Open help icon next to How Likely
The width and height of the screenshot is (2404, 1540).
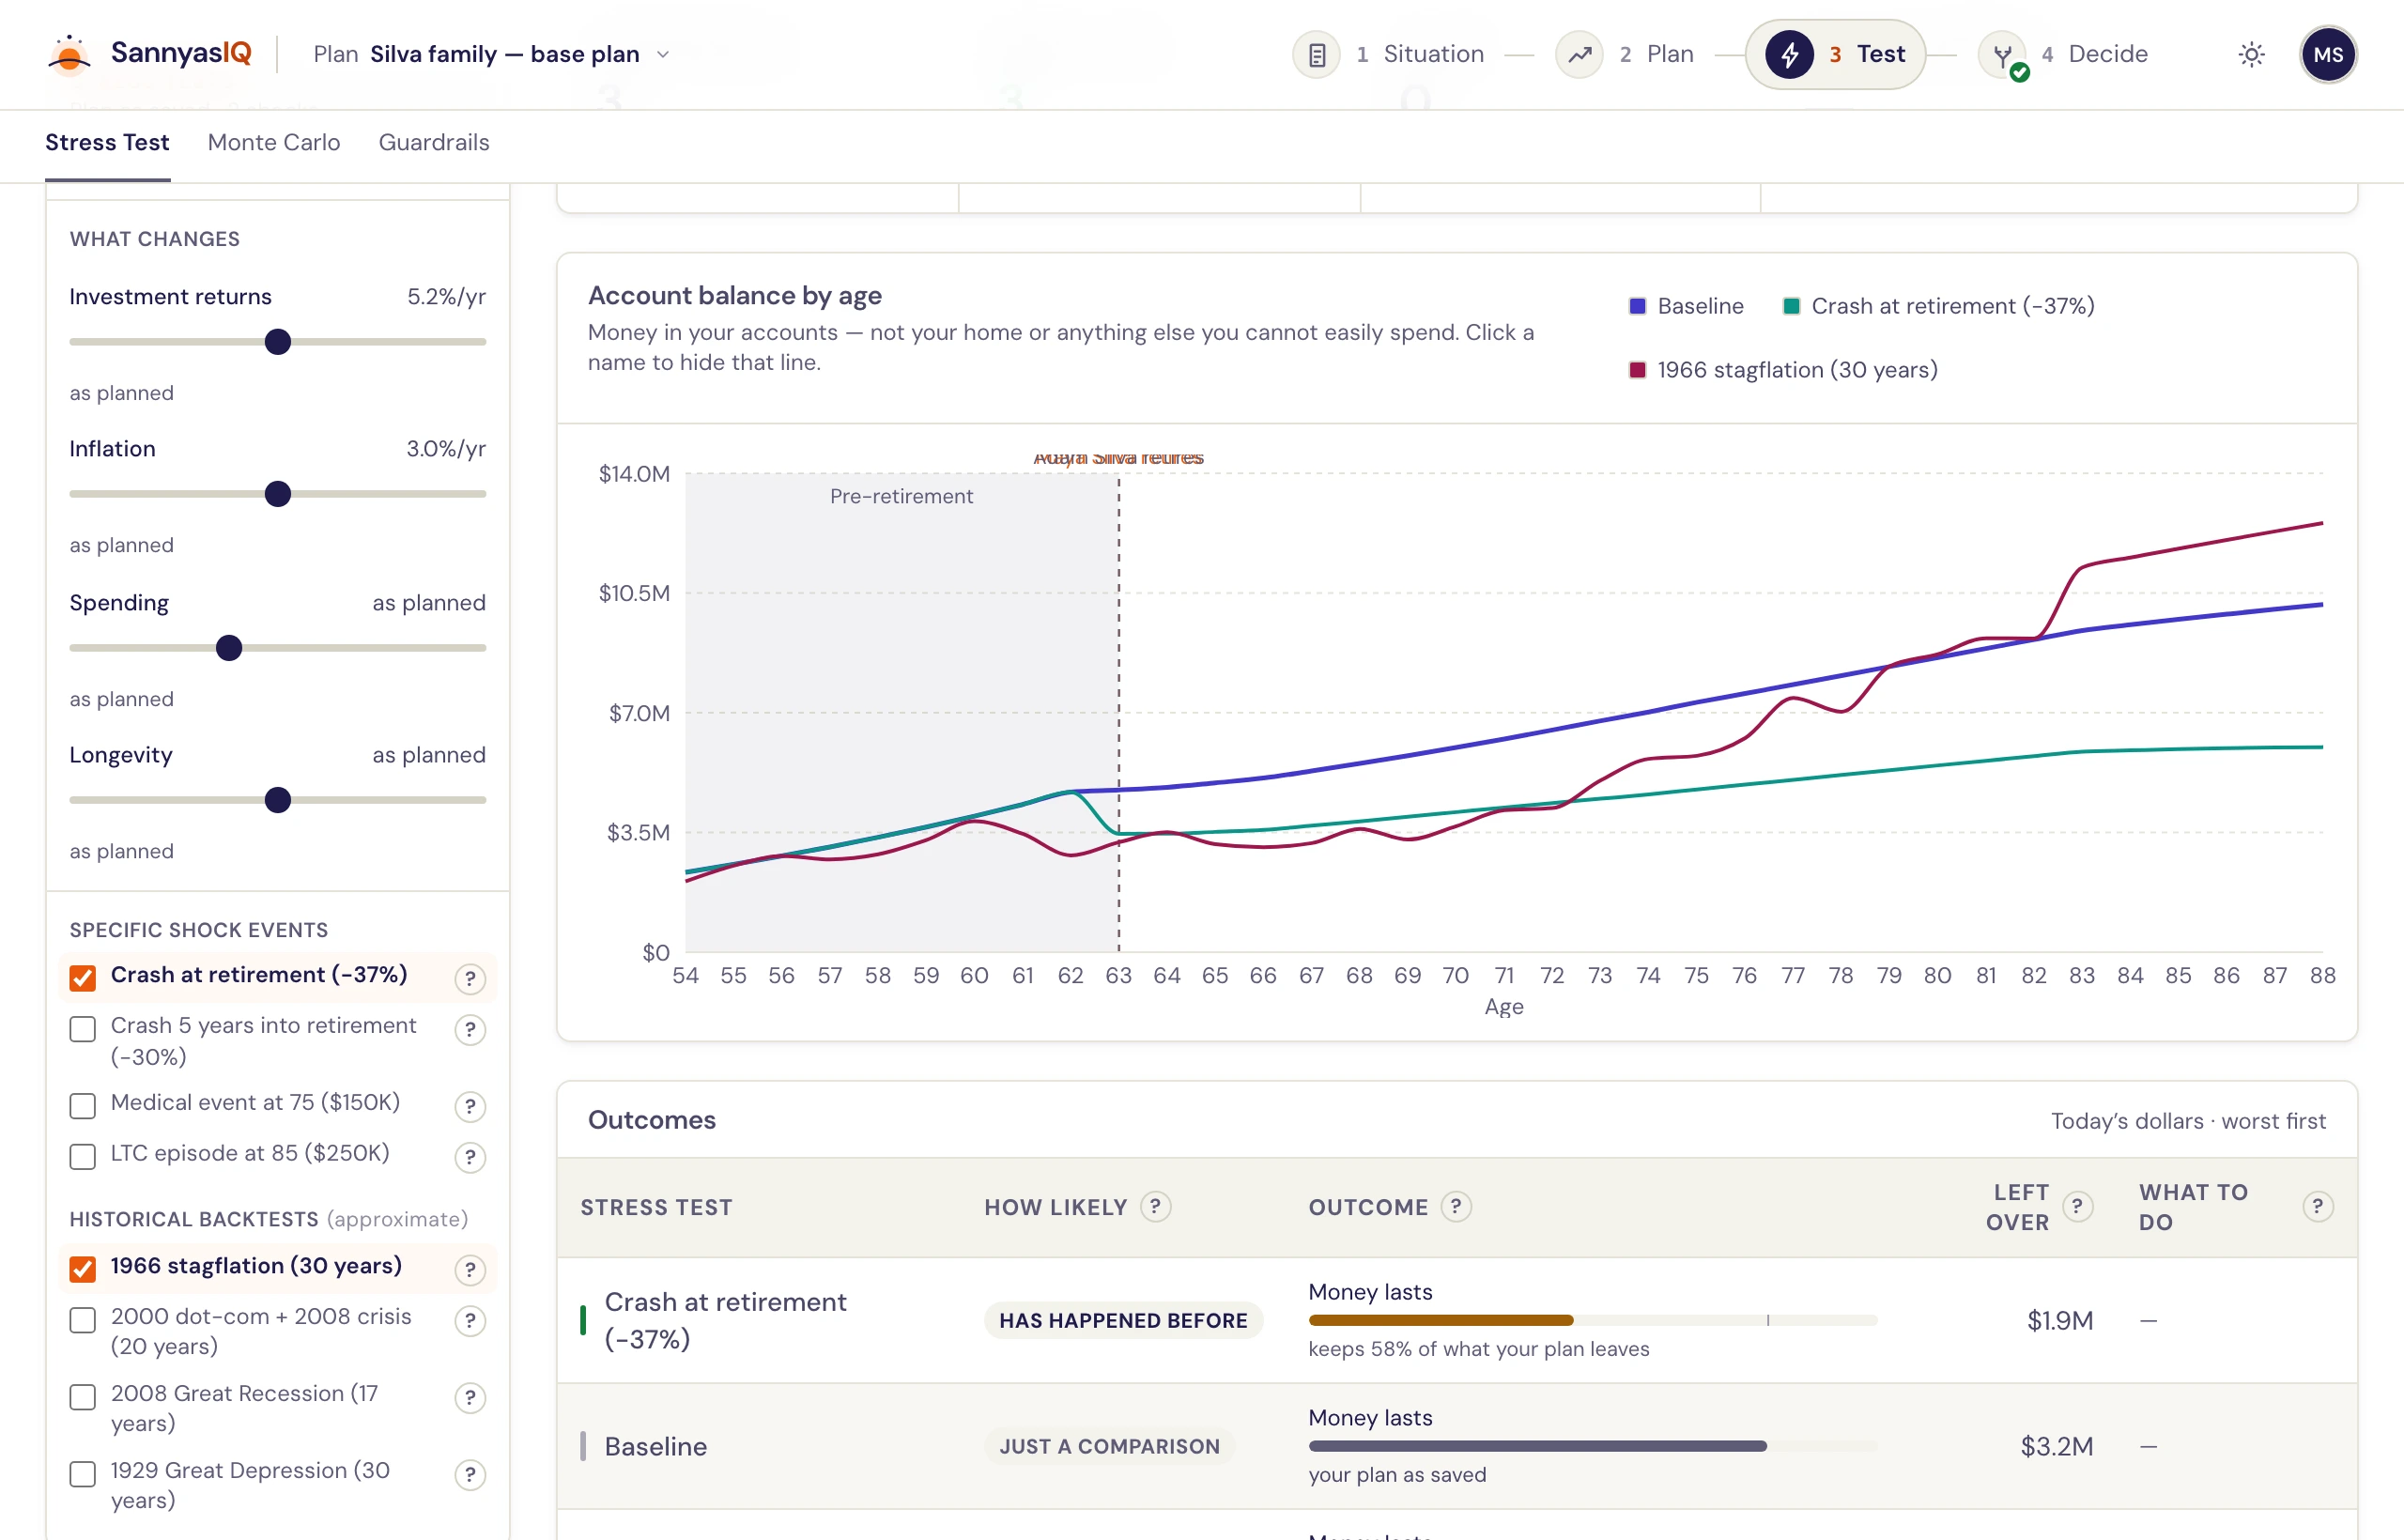[1156, 1206]
